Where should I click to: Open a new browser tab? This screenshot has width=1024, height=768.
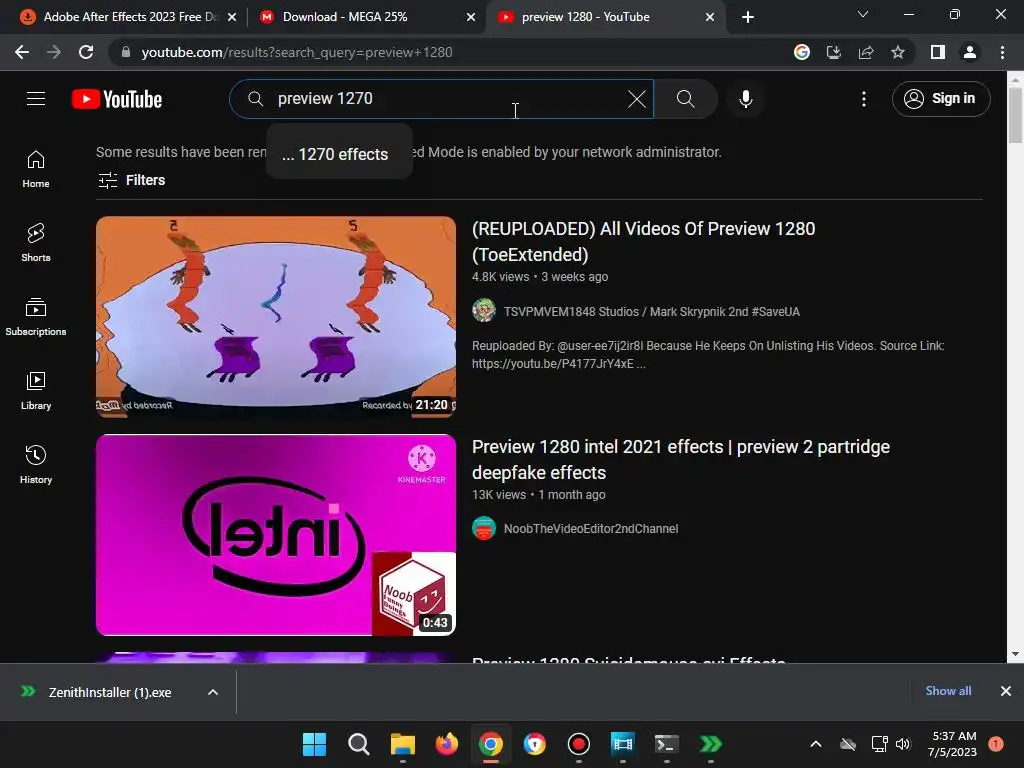[748, 17]
